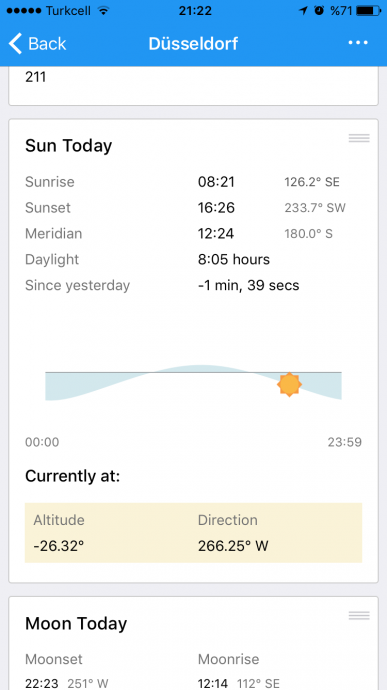Tap the battery icon in status bar
387x690 pixels.
pos(369,11)
